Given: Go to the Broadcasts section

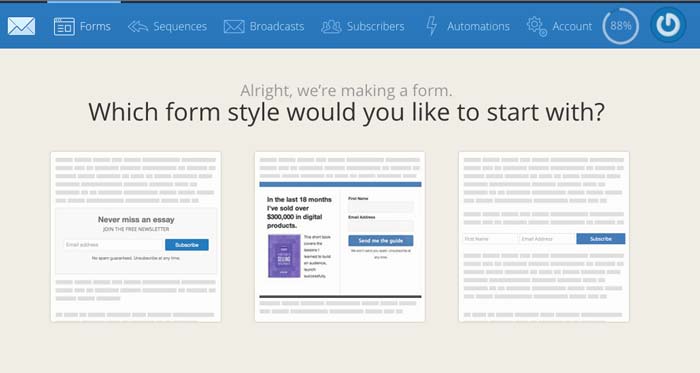Looking at the screenshot, I should pyautogui.click(x=277, y=26).
